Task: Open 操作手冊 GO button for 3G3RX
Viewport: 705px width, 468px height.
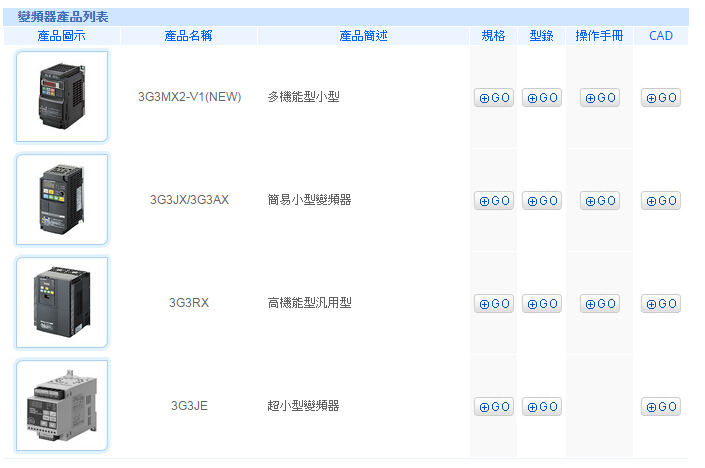Action: tap(600, 303)
